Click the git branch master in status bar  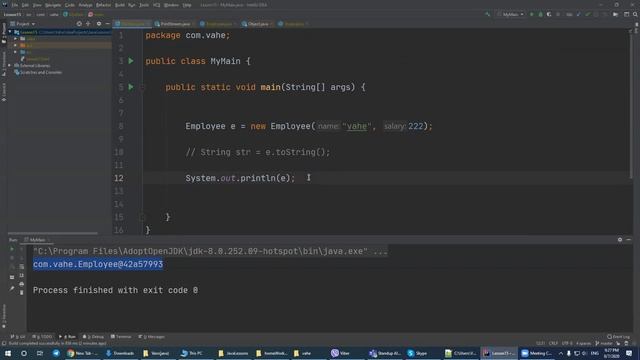click(605, 343)
